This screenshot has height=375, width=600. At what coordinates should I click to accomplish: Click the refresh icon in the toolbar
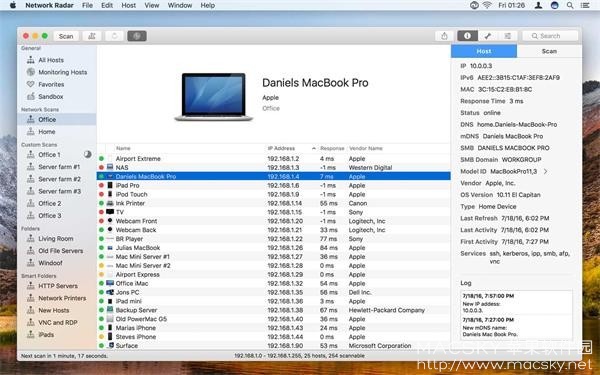[114, 36]
